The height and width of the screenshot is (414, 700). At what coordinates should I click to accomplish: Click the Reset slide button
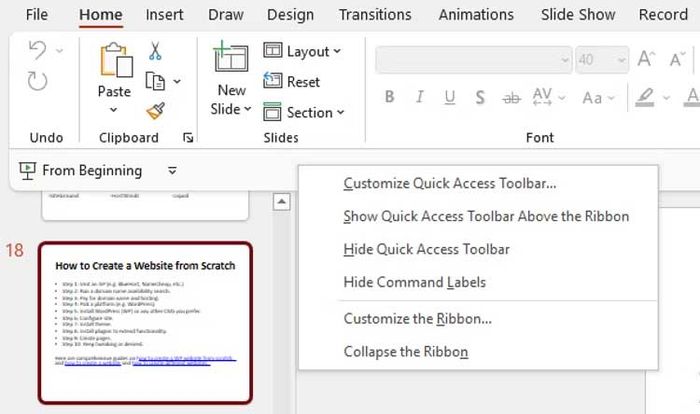pos(292,82)
